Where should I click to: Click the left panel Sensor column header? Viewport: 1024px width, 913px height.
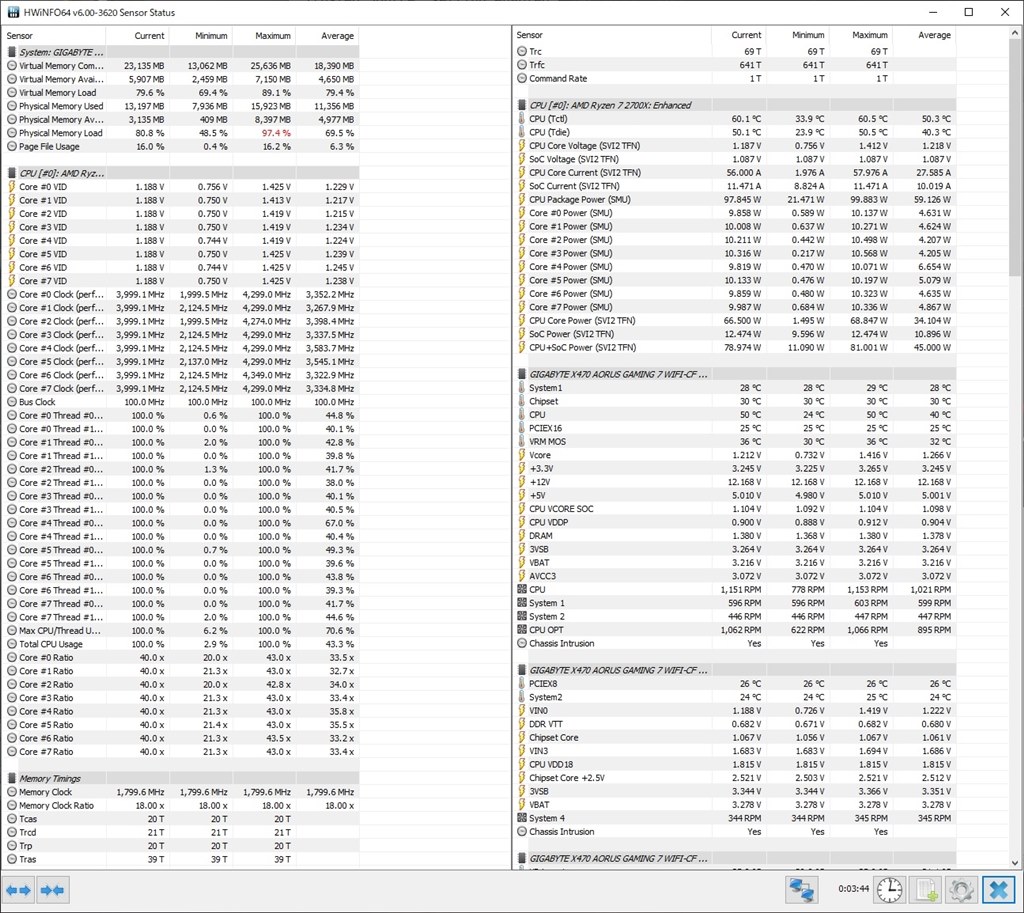point(20,35)
